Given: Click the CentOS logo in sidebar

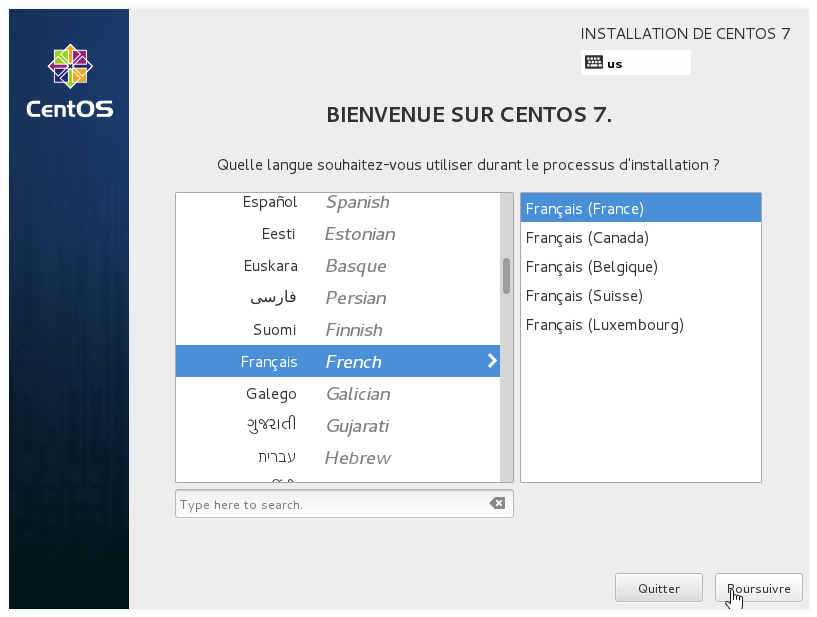Looking at the screenshot, I should pyautogui.click(x=70, y=81).
